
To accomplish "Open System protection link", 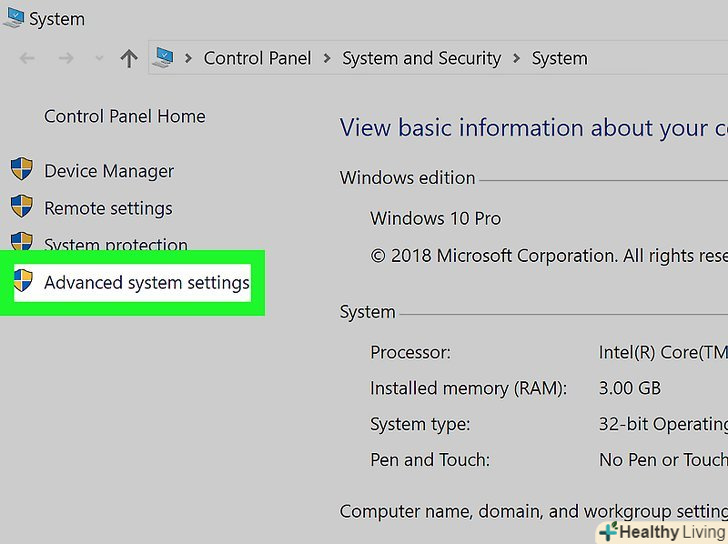I will 116,244.
